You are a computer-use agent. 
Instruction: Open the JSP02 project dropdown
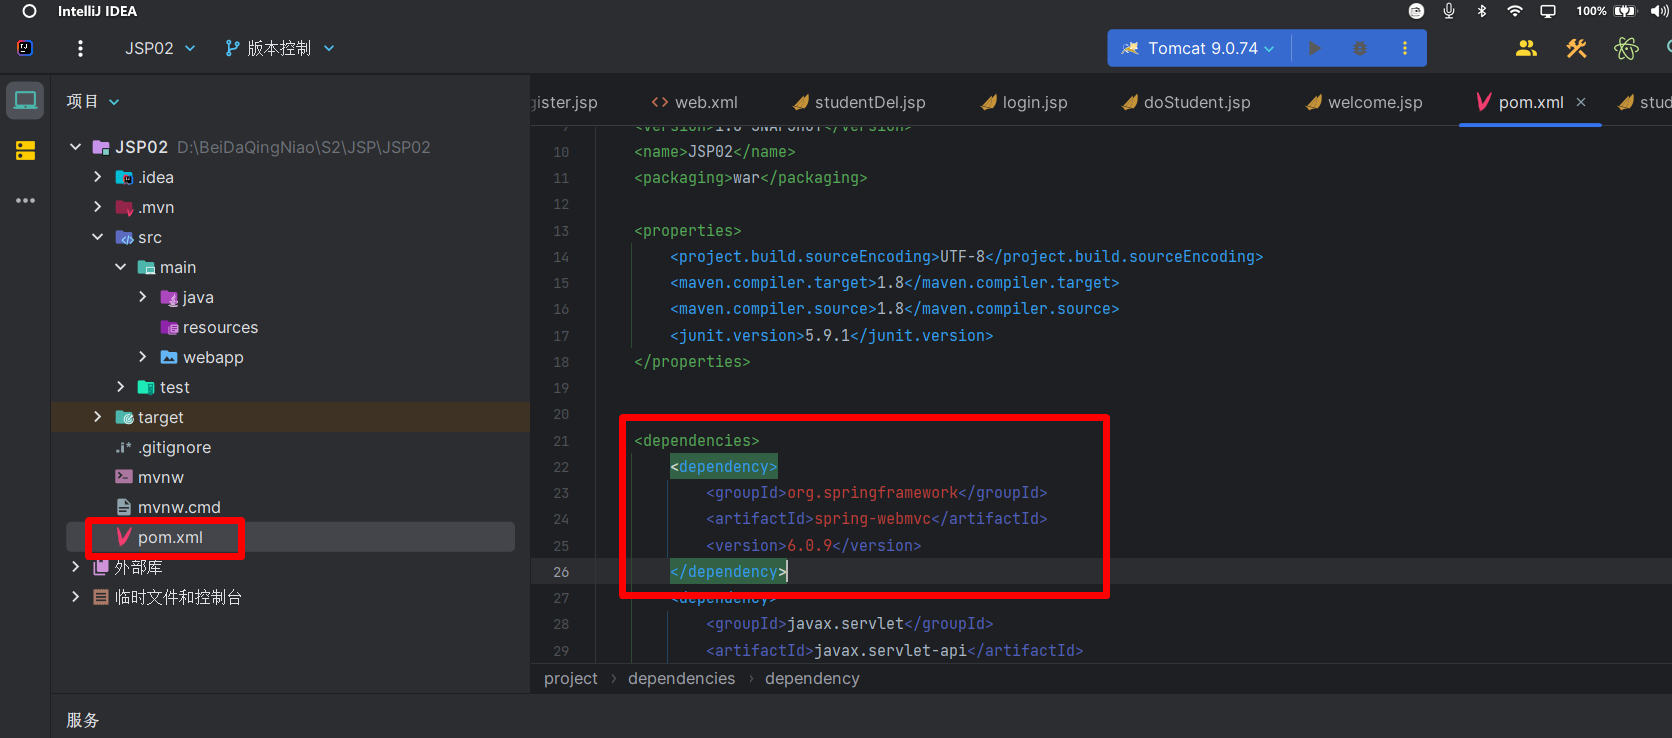click(x=160, y=48)
